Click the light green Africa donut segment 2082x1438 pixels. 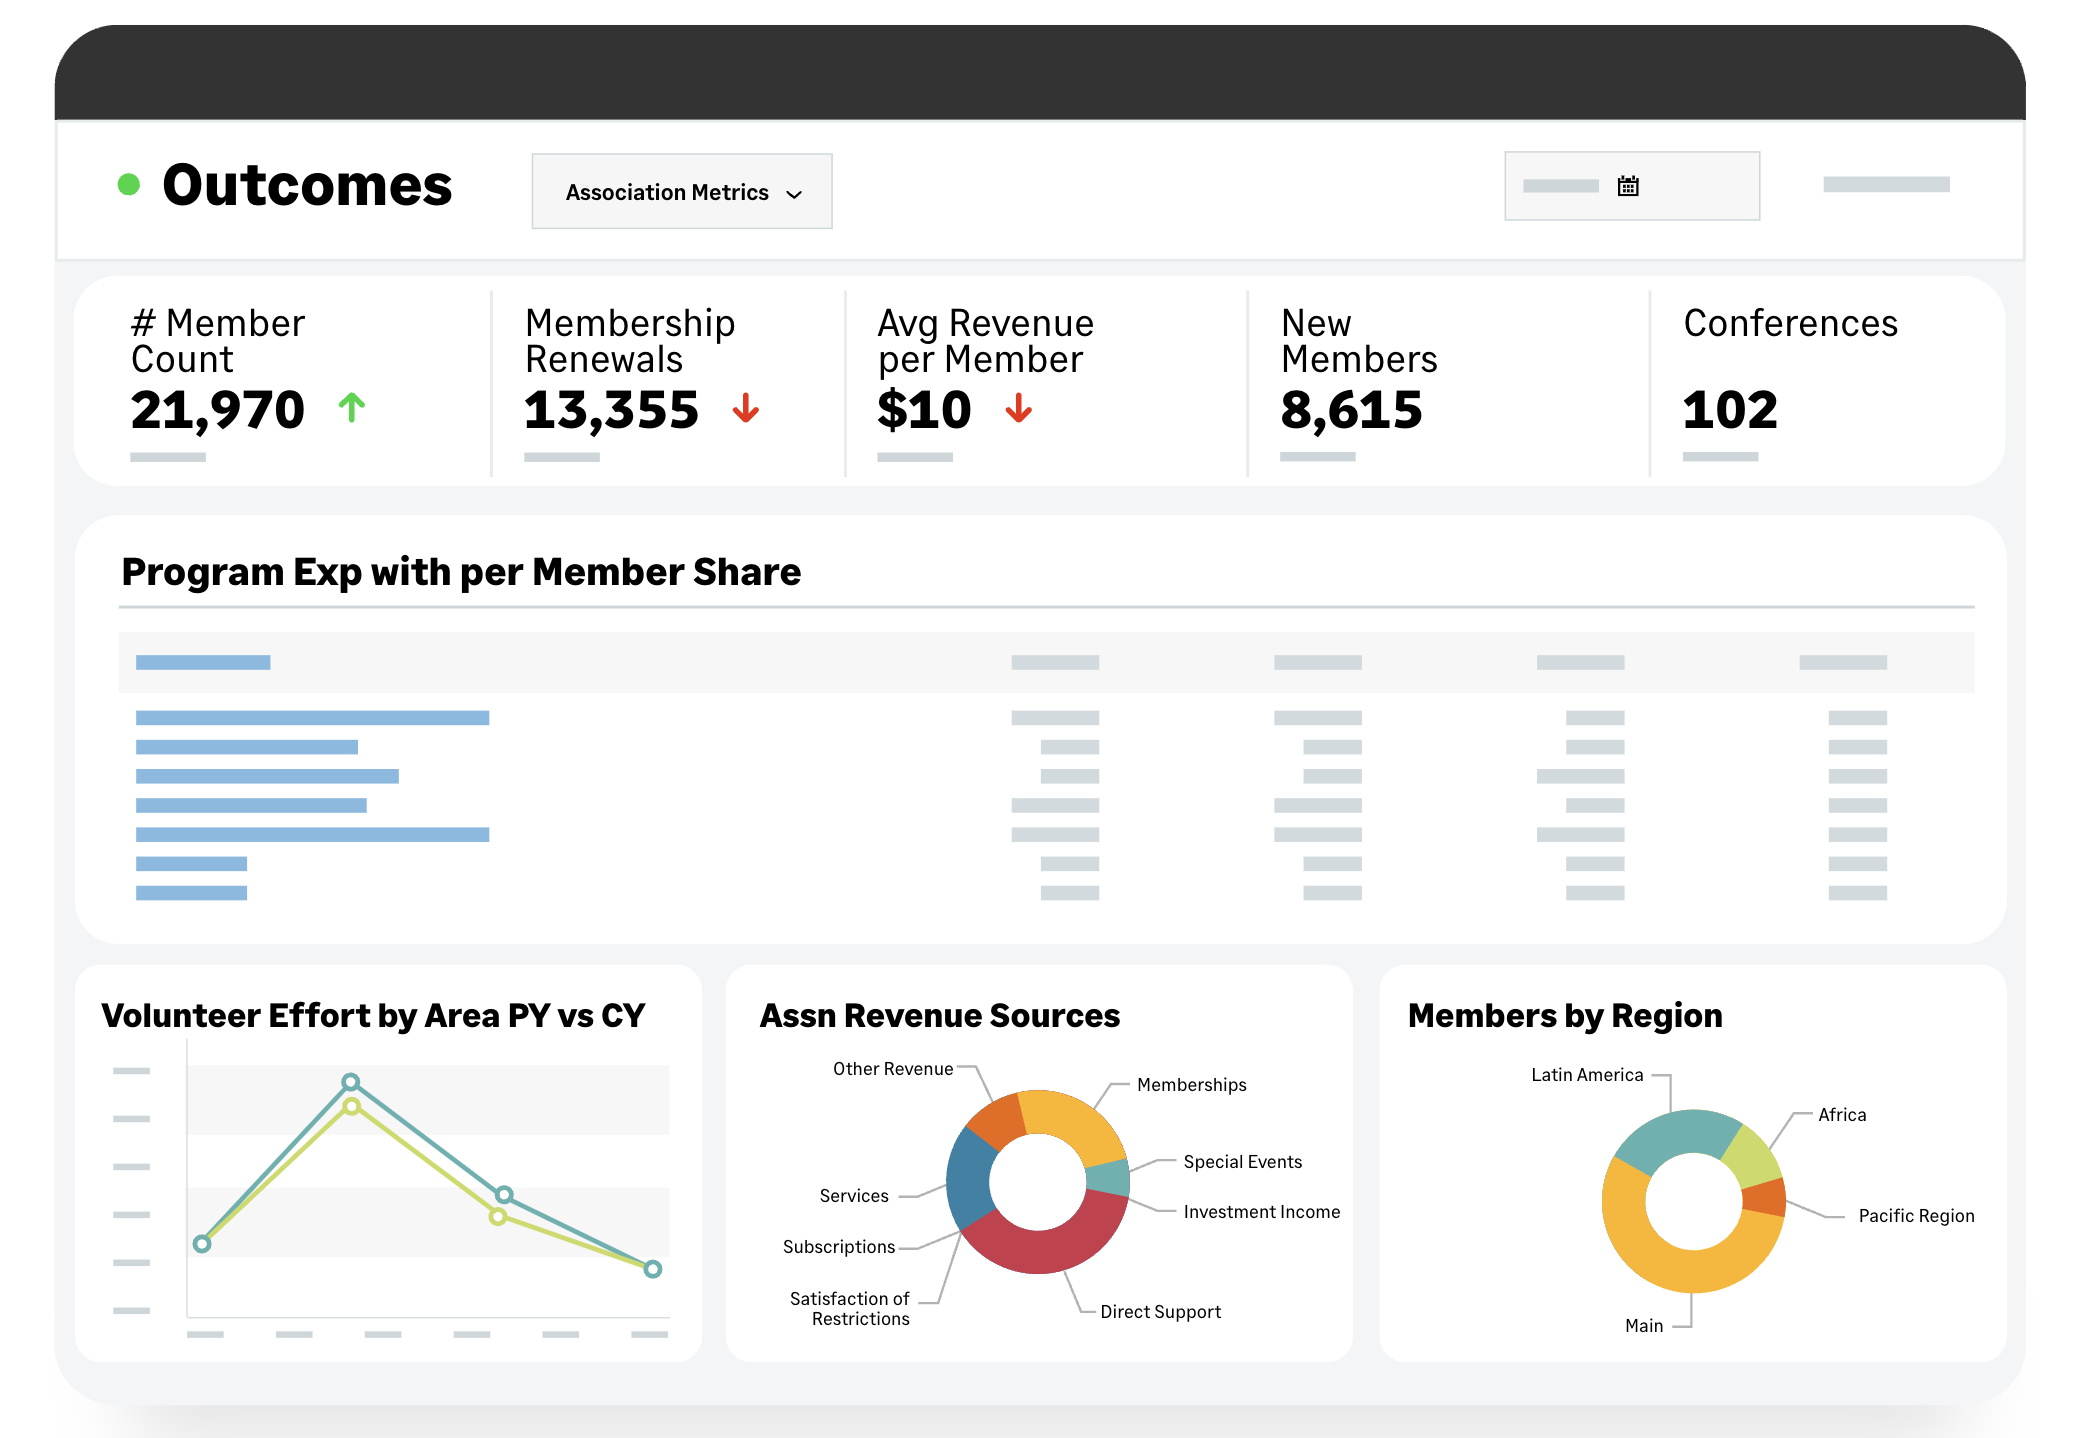(x=1753, y=1158)
